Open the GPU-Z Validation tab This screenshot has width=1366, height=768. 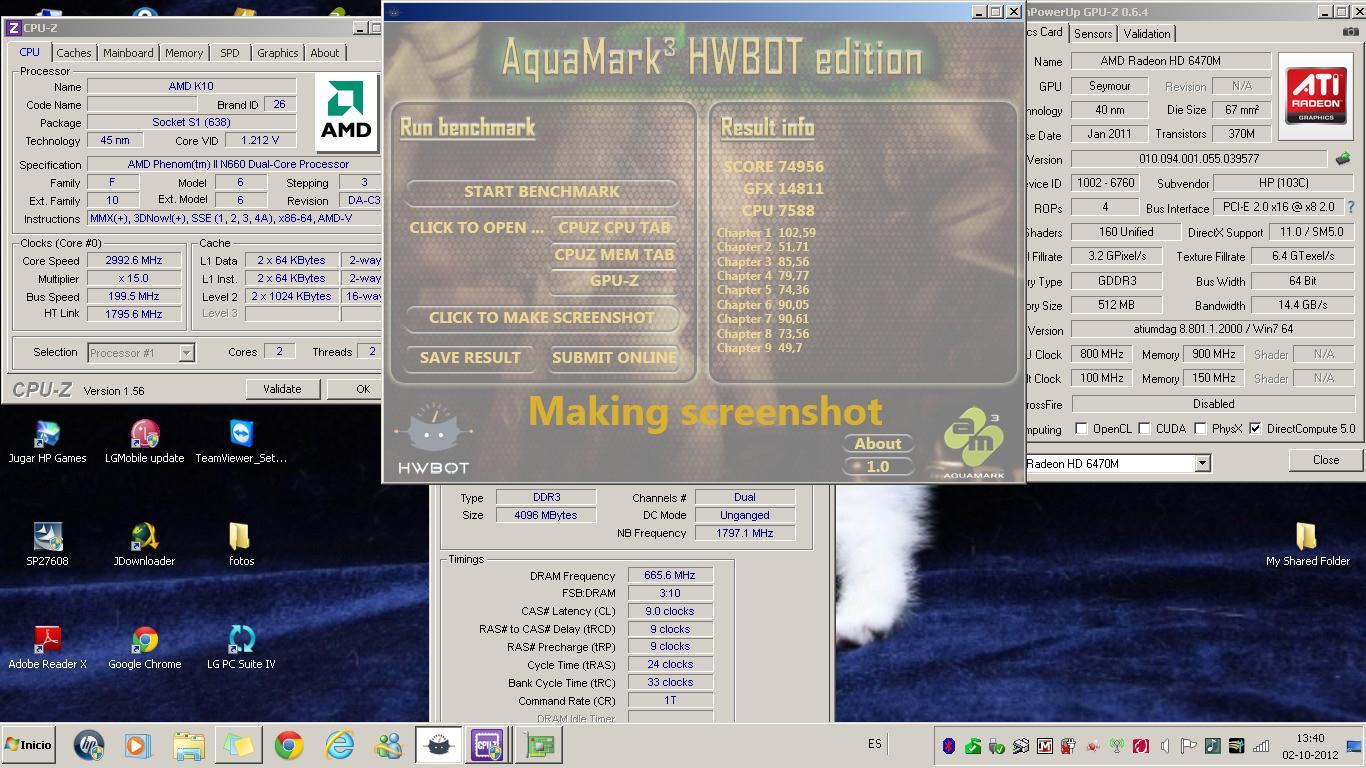click(1146, 33)
